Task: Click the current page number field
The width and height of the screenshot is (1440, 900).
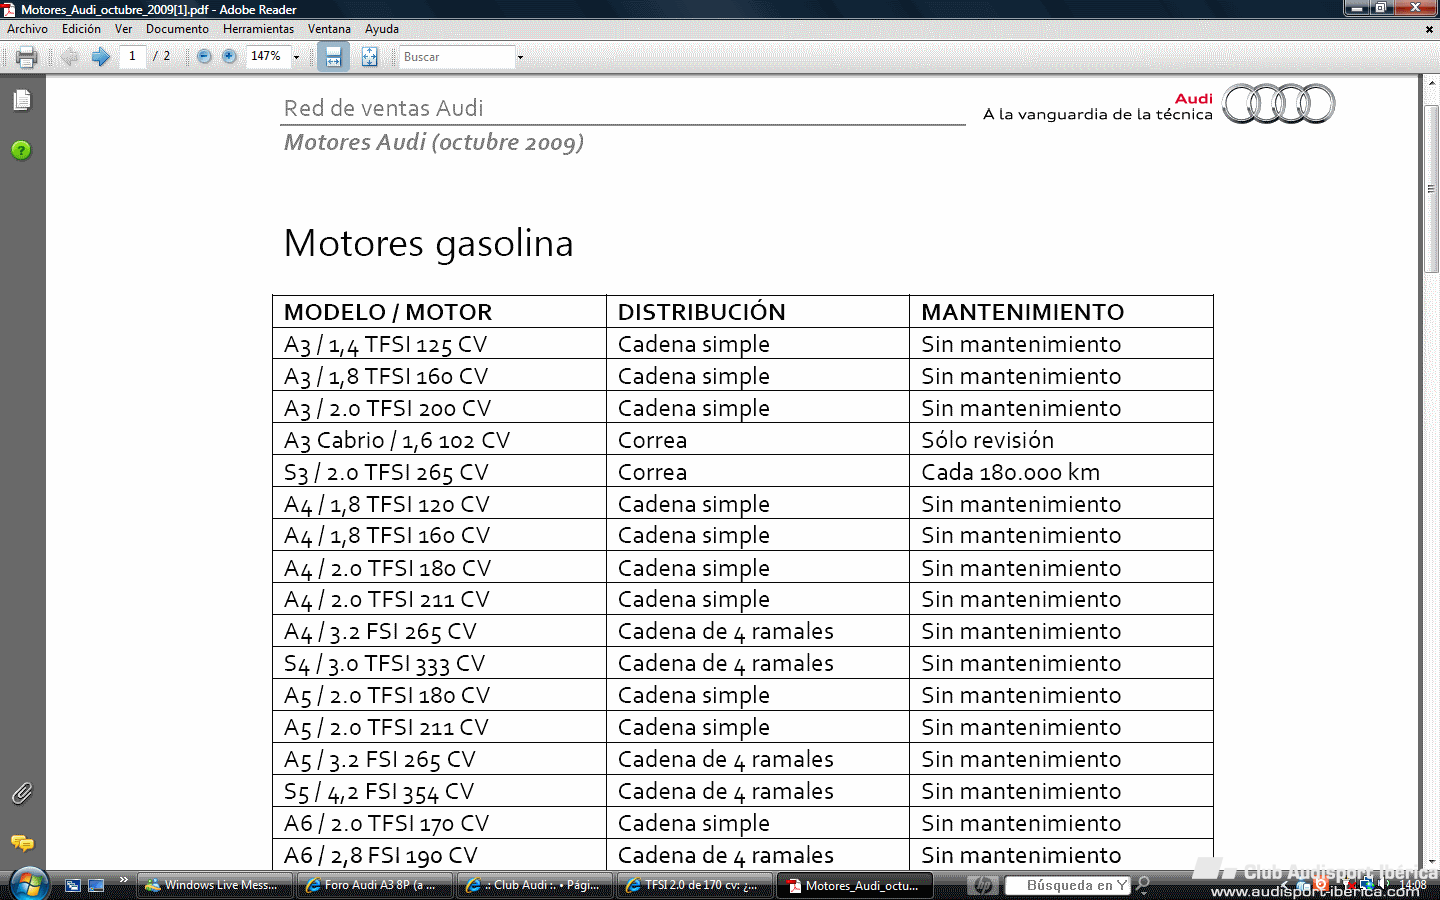Action: (x=132, y=57)
